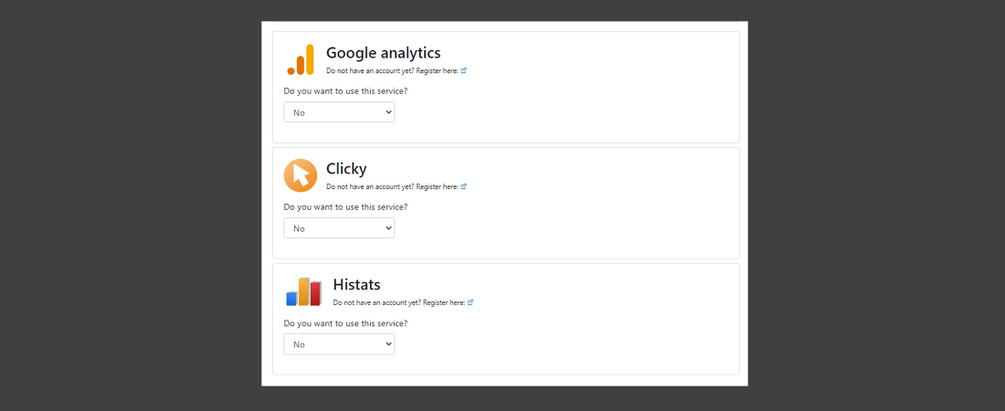Viewport: 1005px width, 411px height.
Task: Click register text under Clicky title
Action: 392,187
